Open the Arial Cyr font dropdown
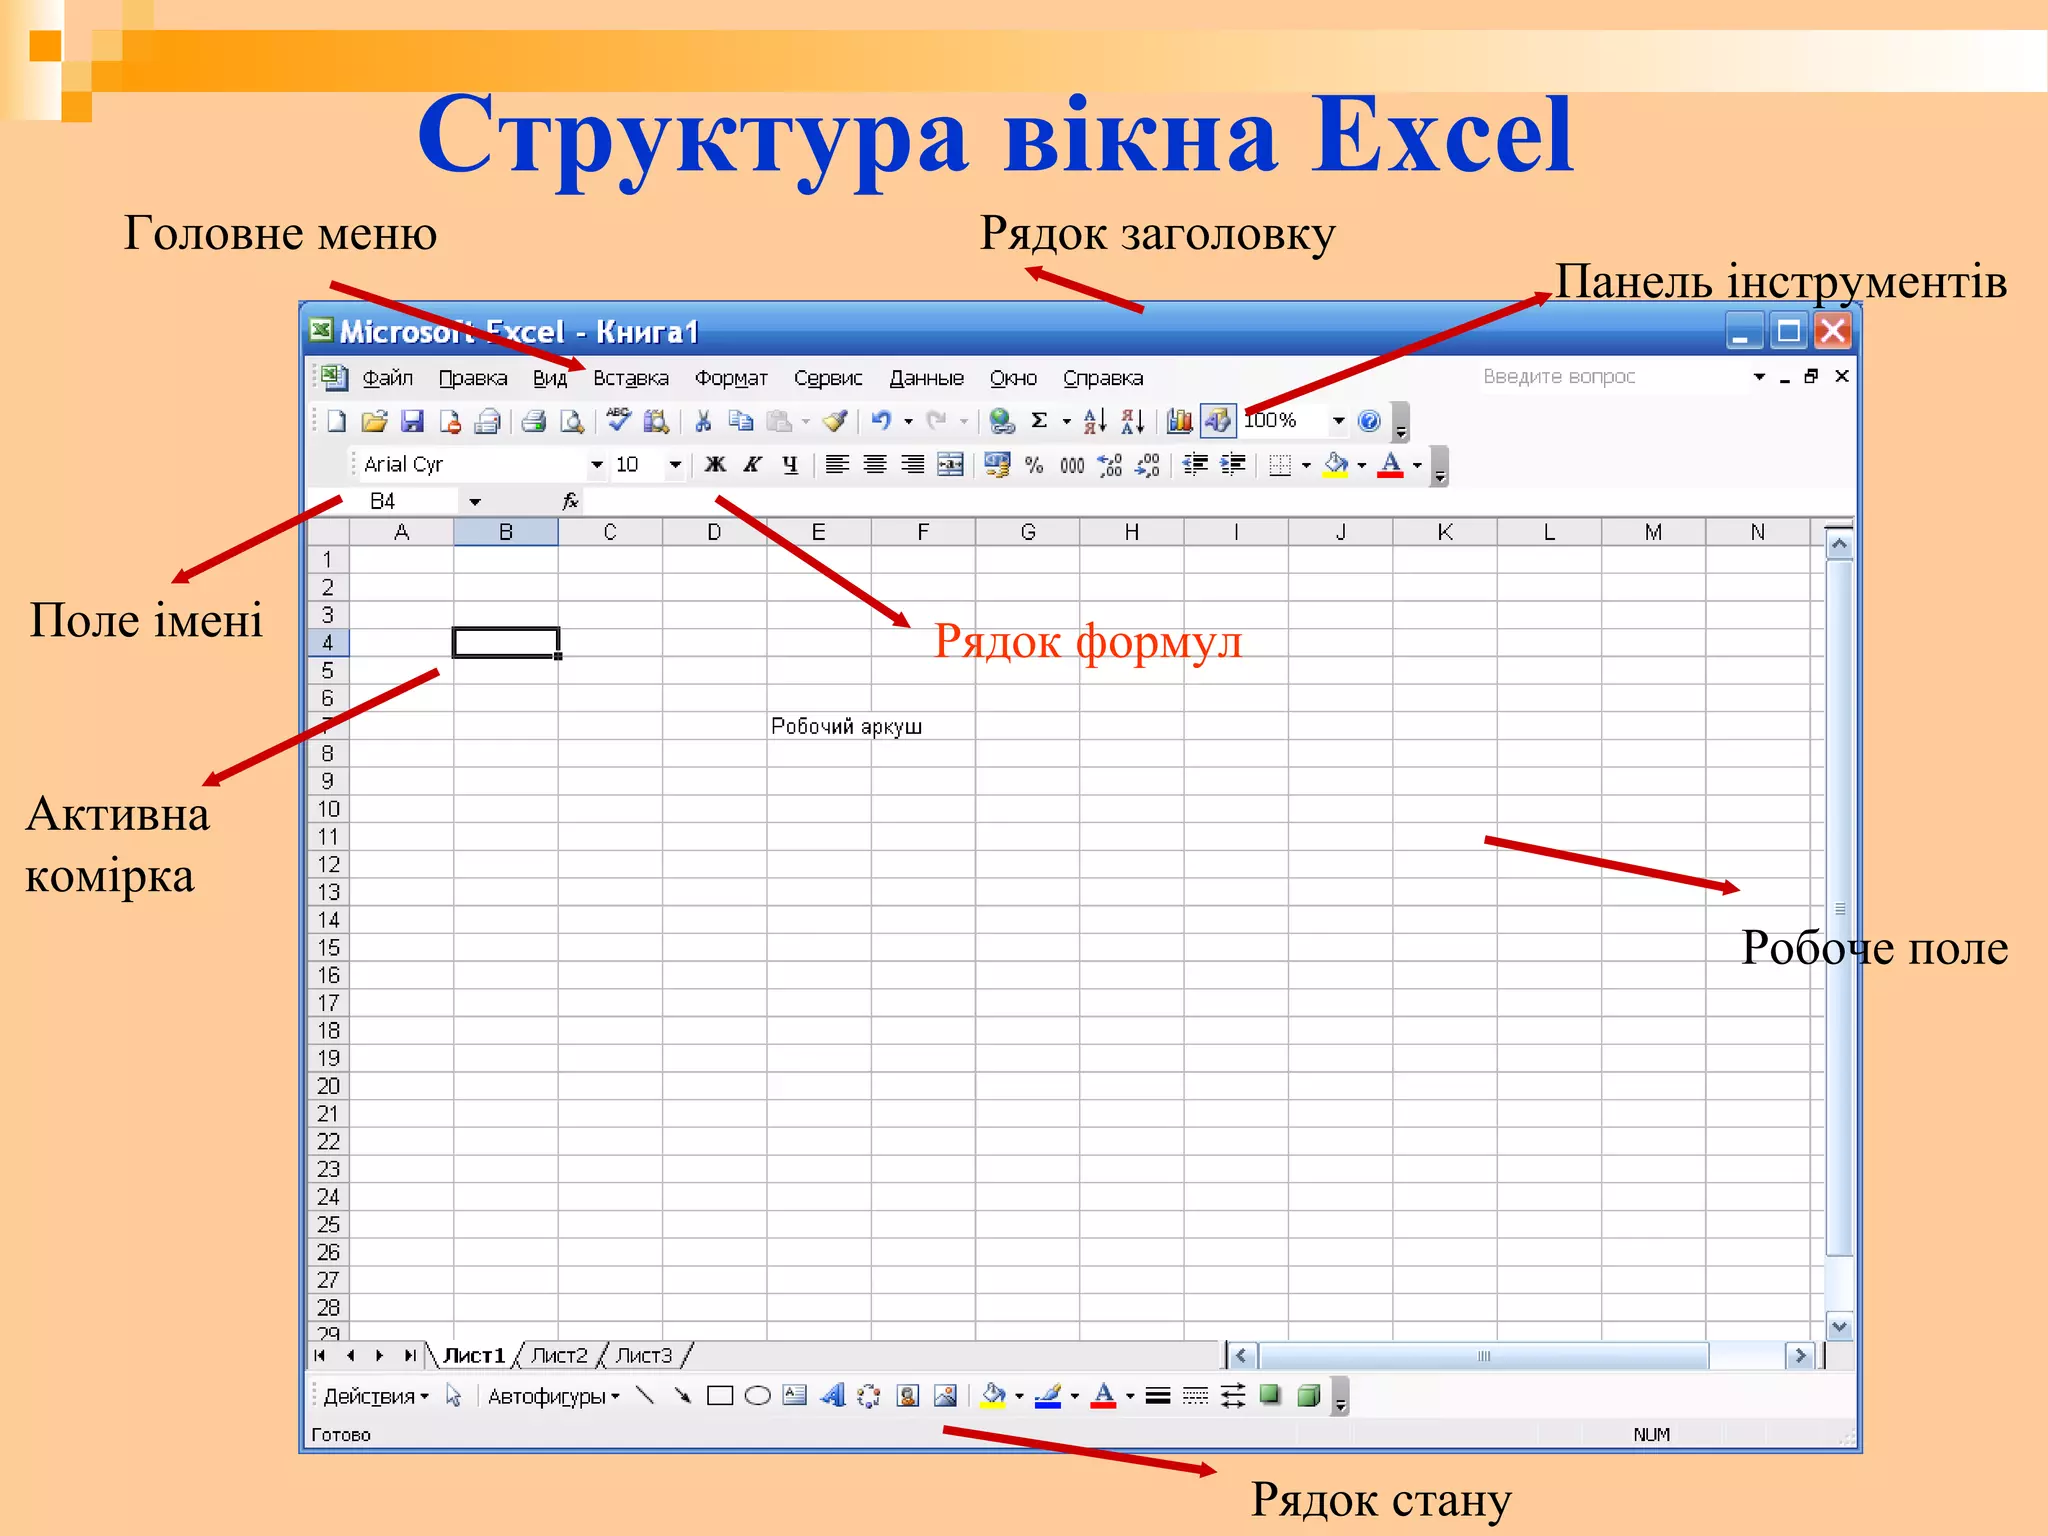The width and height of the screenshot is (2048, 1536). point(596,465)
